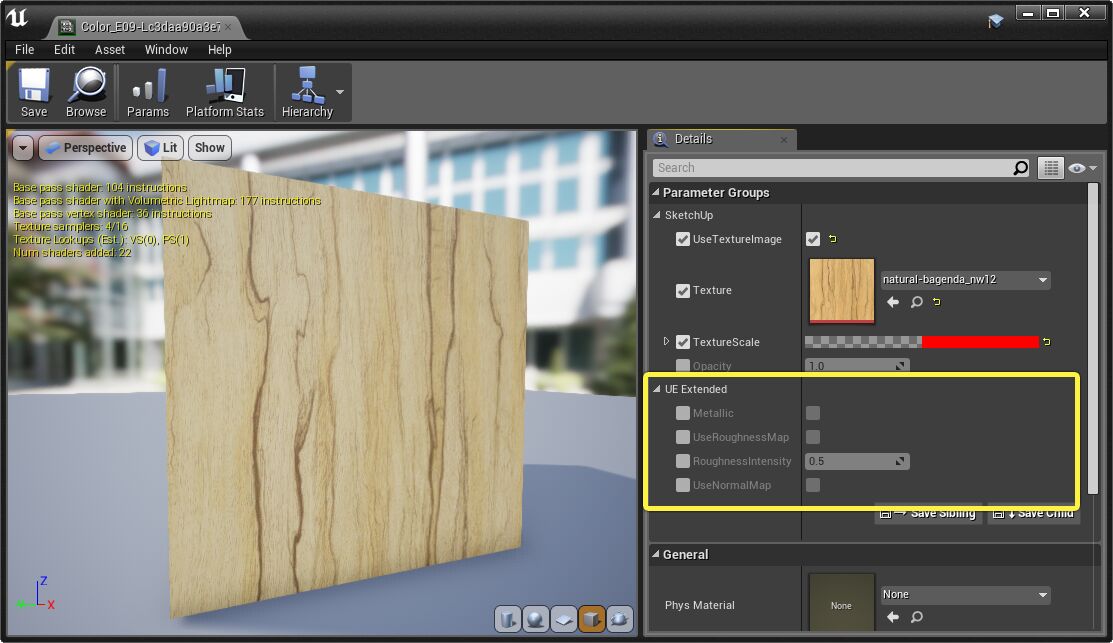The width and height of the screenshot is (1113, 643).
Task: Select the teapot preview mesh shape
Action: (620, 619)
